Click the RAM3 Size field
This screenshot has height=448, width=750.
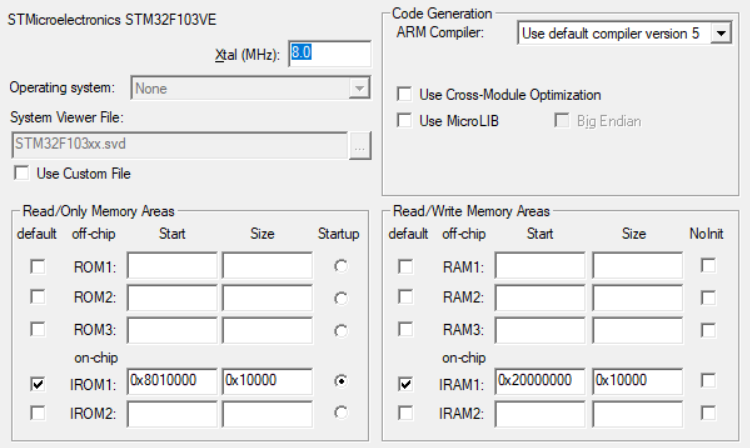pyautogui.click(x=638, y=330)
